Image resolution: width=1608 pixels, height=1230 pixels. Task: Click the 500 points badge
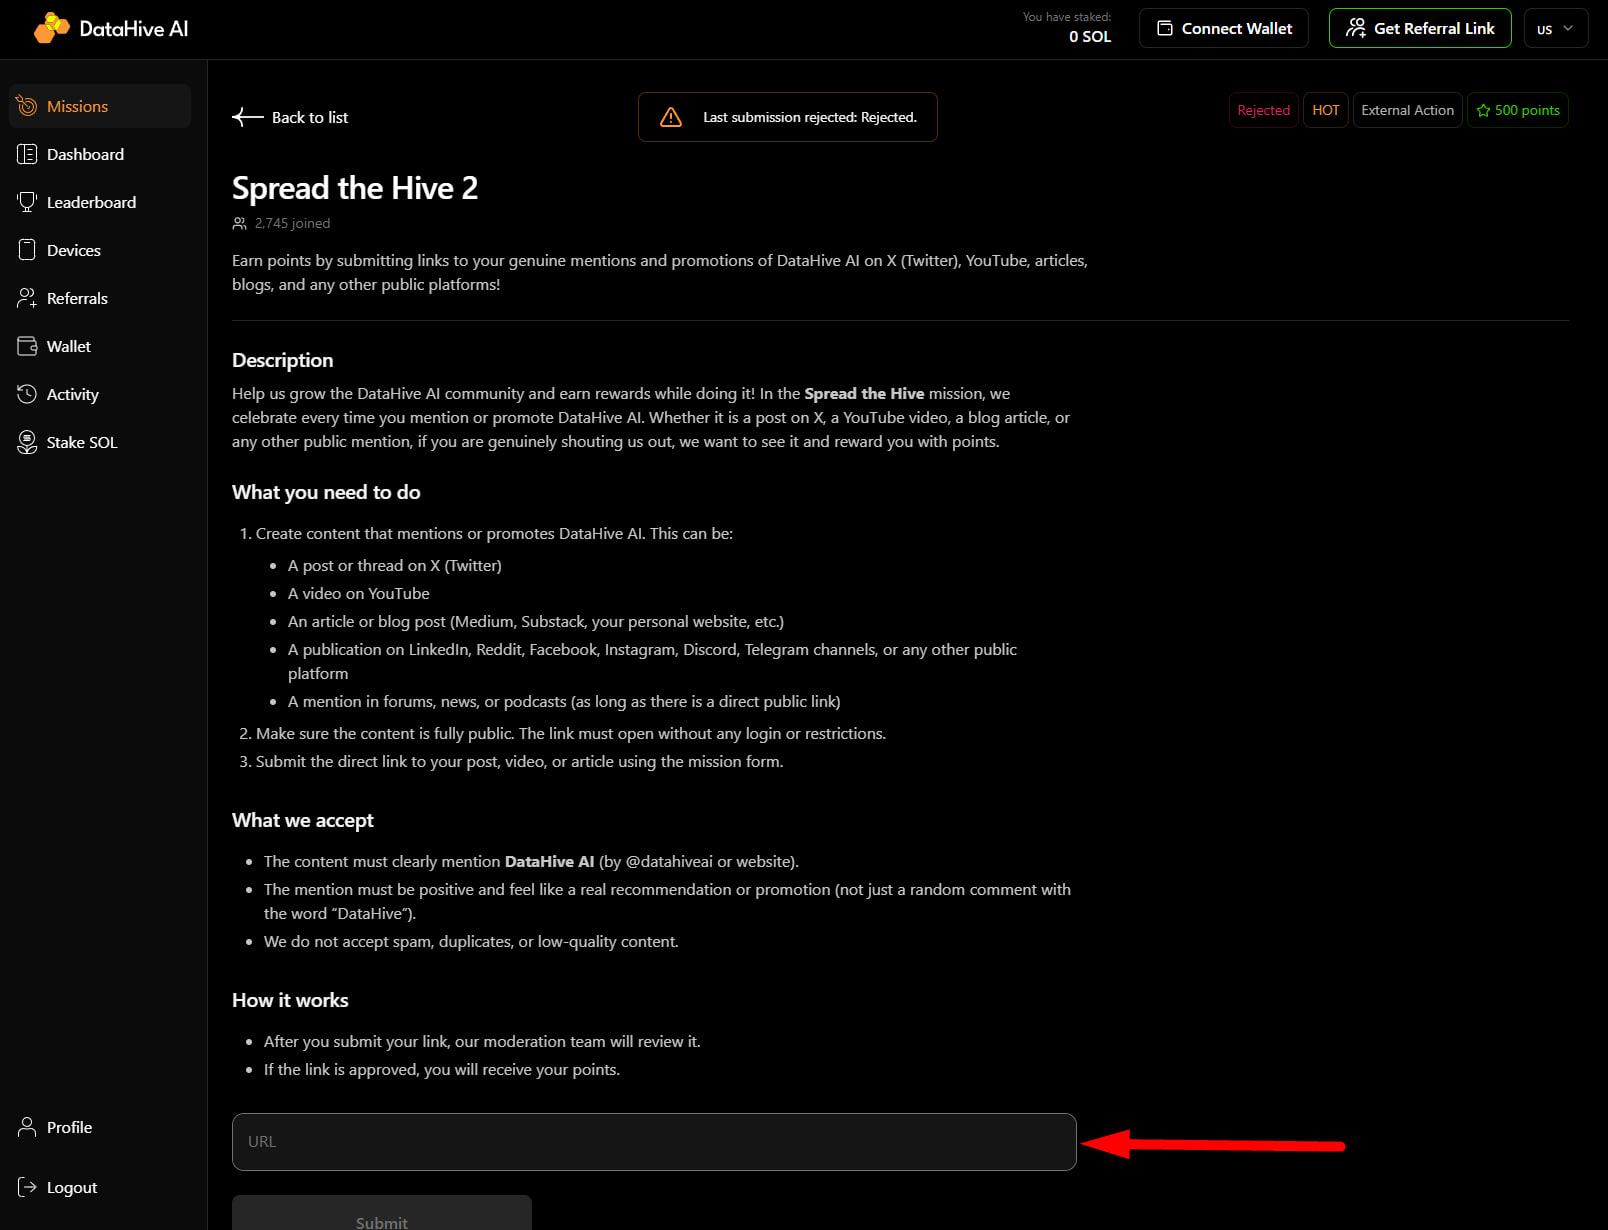pyautogui.click(x=1518, y=110)
